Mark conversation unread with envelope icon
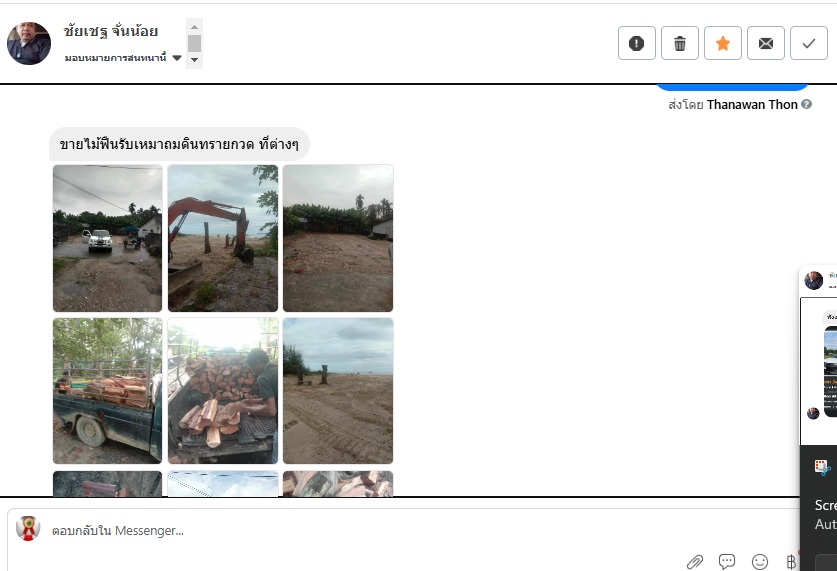This screenshot has height=571, width=837. [x=765, y=43]
